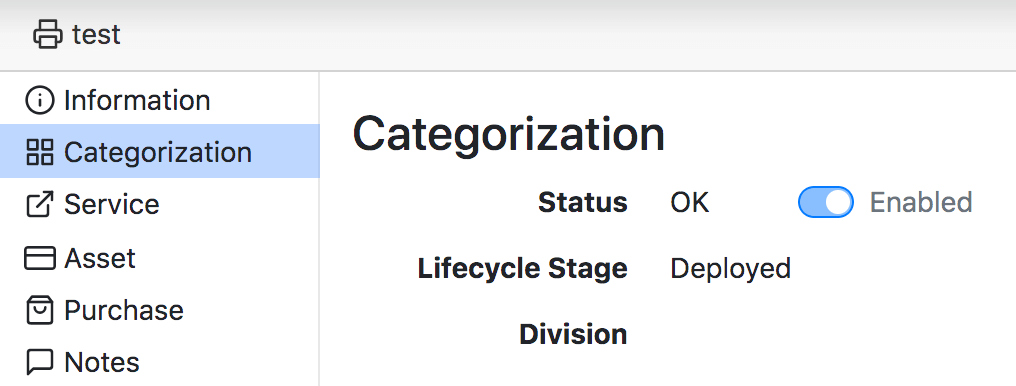Toggle the Enabled status switch
The height and width of the screenshot is (386, 1016).
tap(826, 202)
